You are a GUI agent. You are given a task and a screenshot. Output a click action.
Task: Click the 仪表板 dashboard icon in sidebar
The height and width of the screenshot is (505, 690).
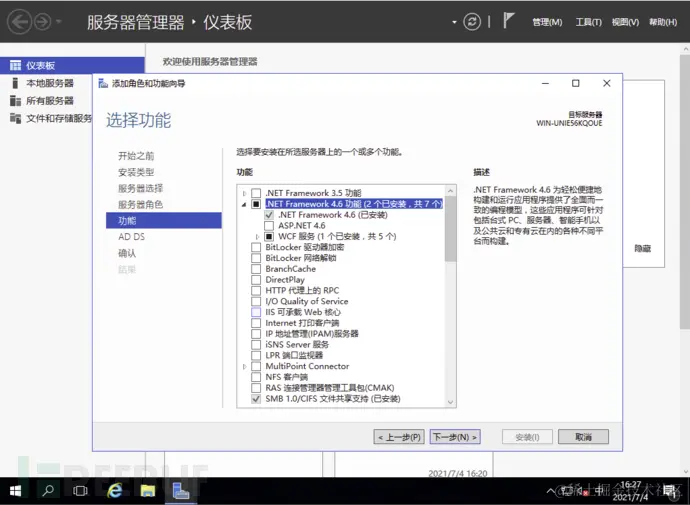coord(15,66)
